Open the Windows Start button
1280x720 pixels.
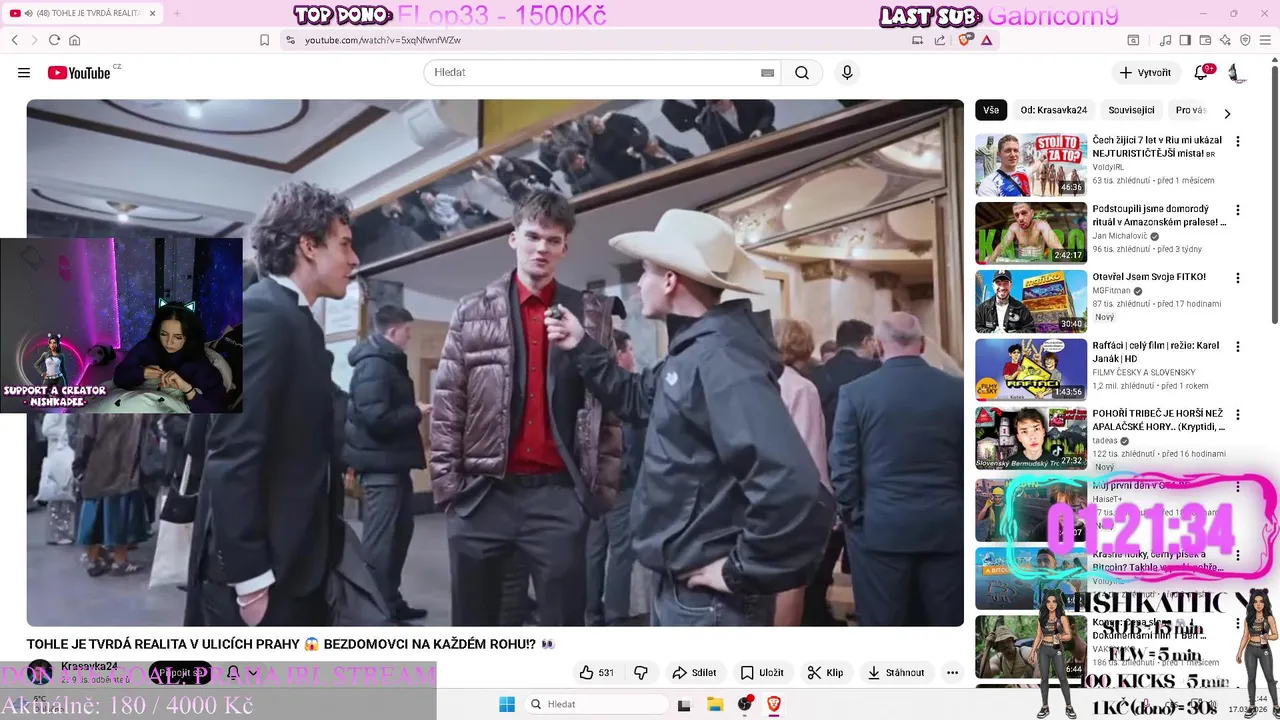[507, 704]
